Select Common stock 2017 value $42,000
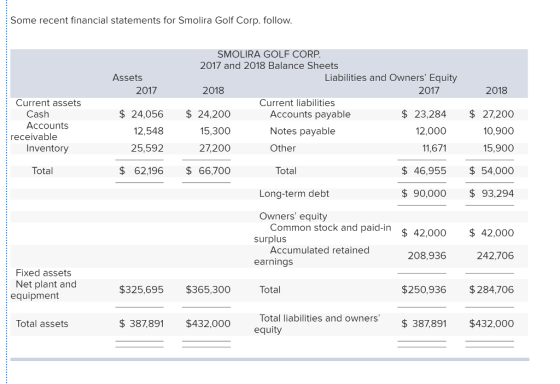This screenshot has height=384, width=560. point(424,233)
